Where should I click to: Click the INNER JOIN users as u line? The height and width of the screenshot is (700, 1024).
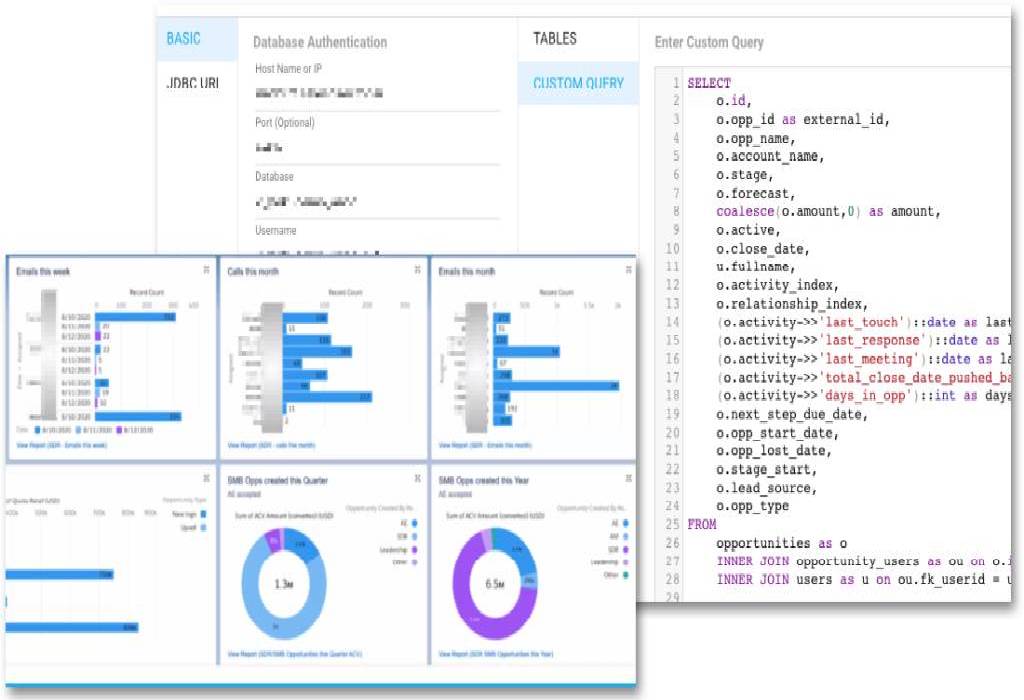[x=863, y=579]
